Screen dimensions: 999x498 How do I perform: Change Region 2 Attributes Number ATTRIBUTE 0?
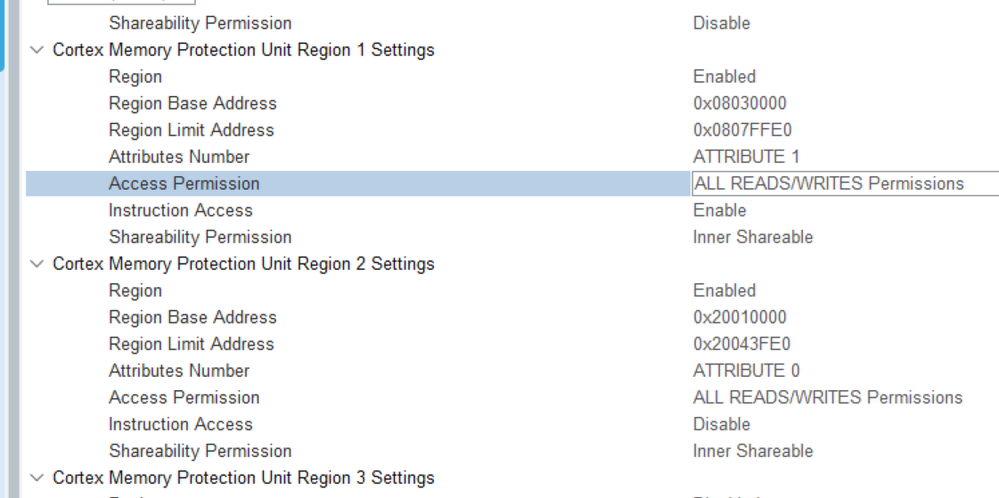click(x=746, y=371)
